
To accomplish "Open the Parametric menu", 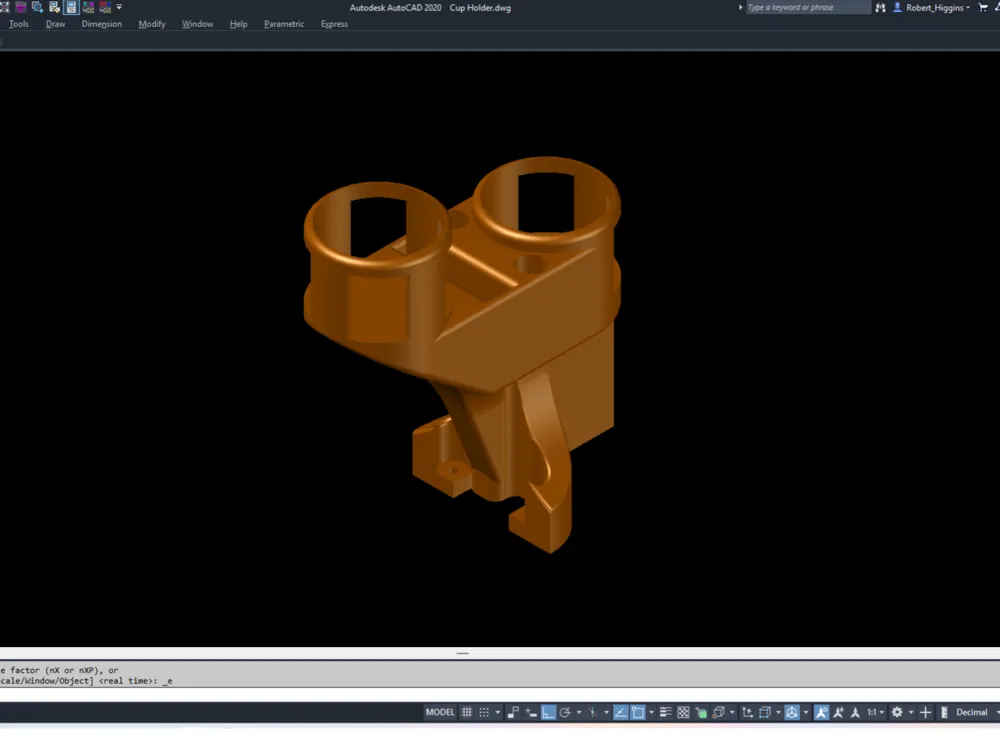I will point(284,24).
